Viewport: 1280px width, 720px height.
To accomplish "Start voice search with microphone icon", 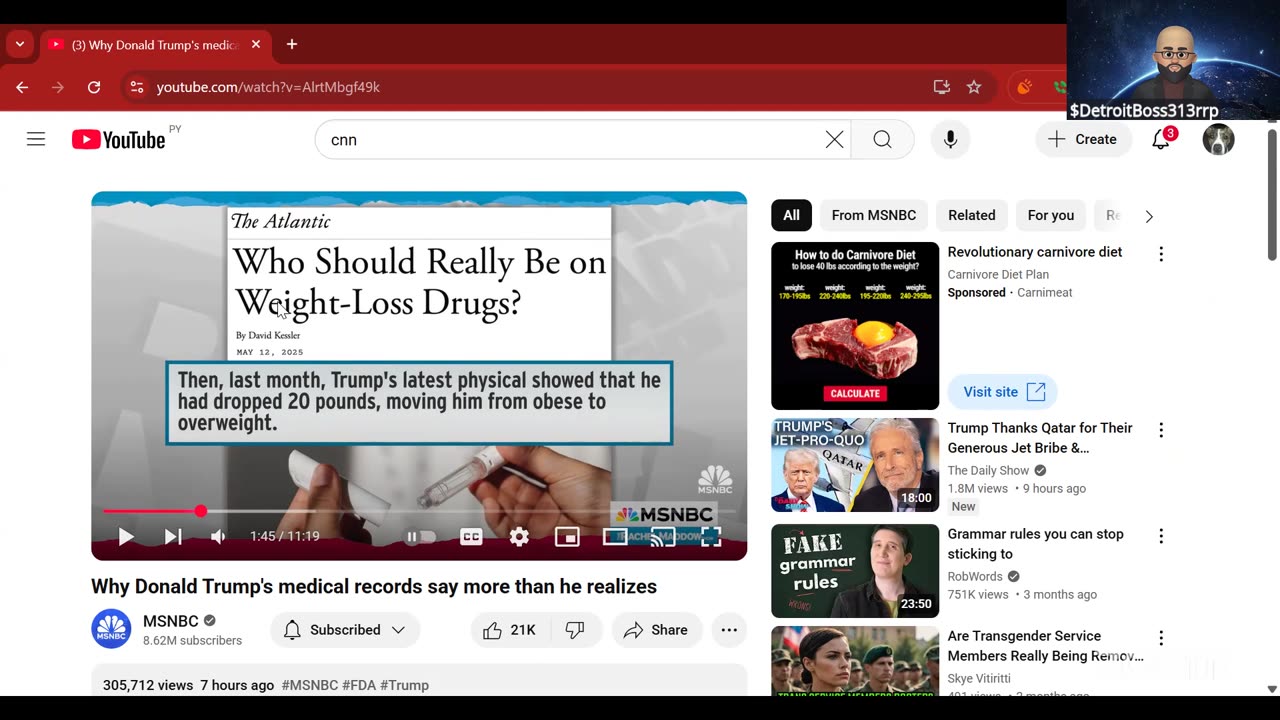I will pos(950,140).
